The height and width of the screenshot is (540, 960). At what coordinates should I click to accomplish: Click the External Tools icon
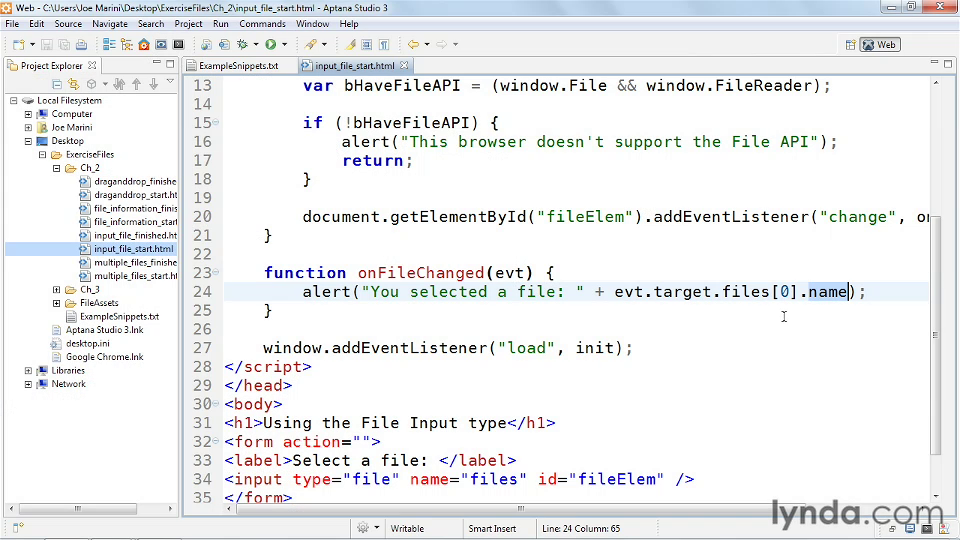[311, 45]
